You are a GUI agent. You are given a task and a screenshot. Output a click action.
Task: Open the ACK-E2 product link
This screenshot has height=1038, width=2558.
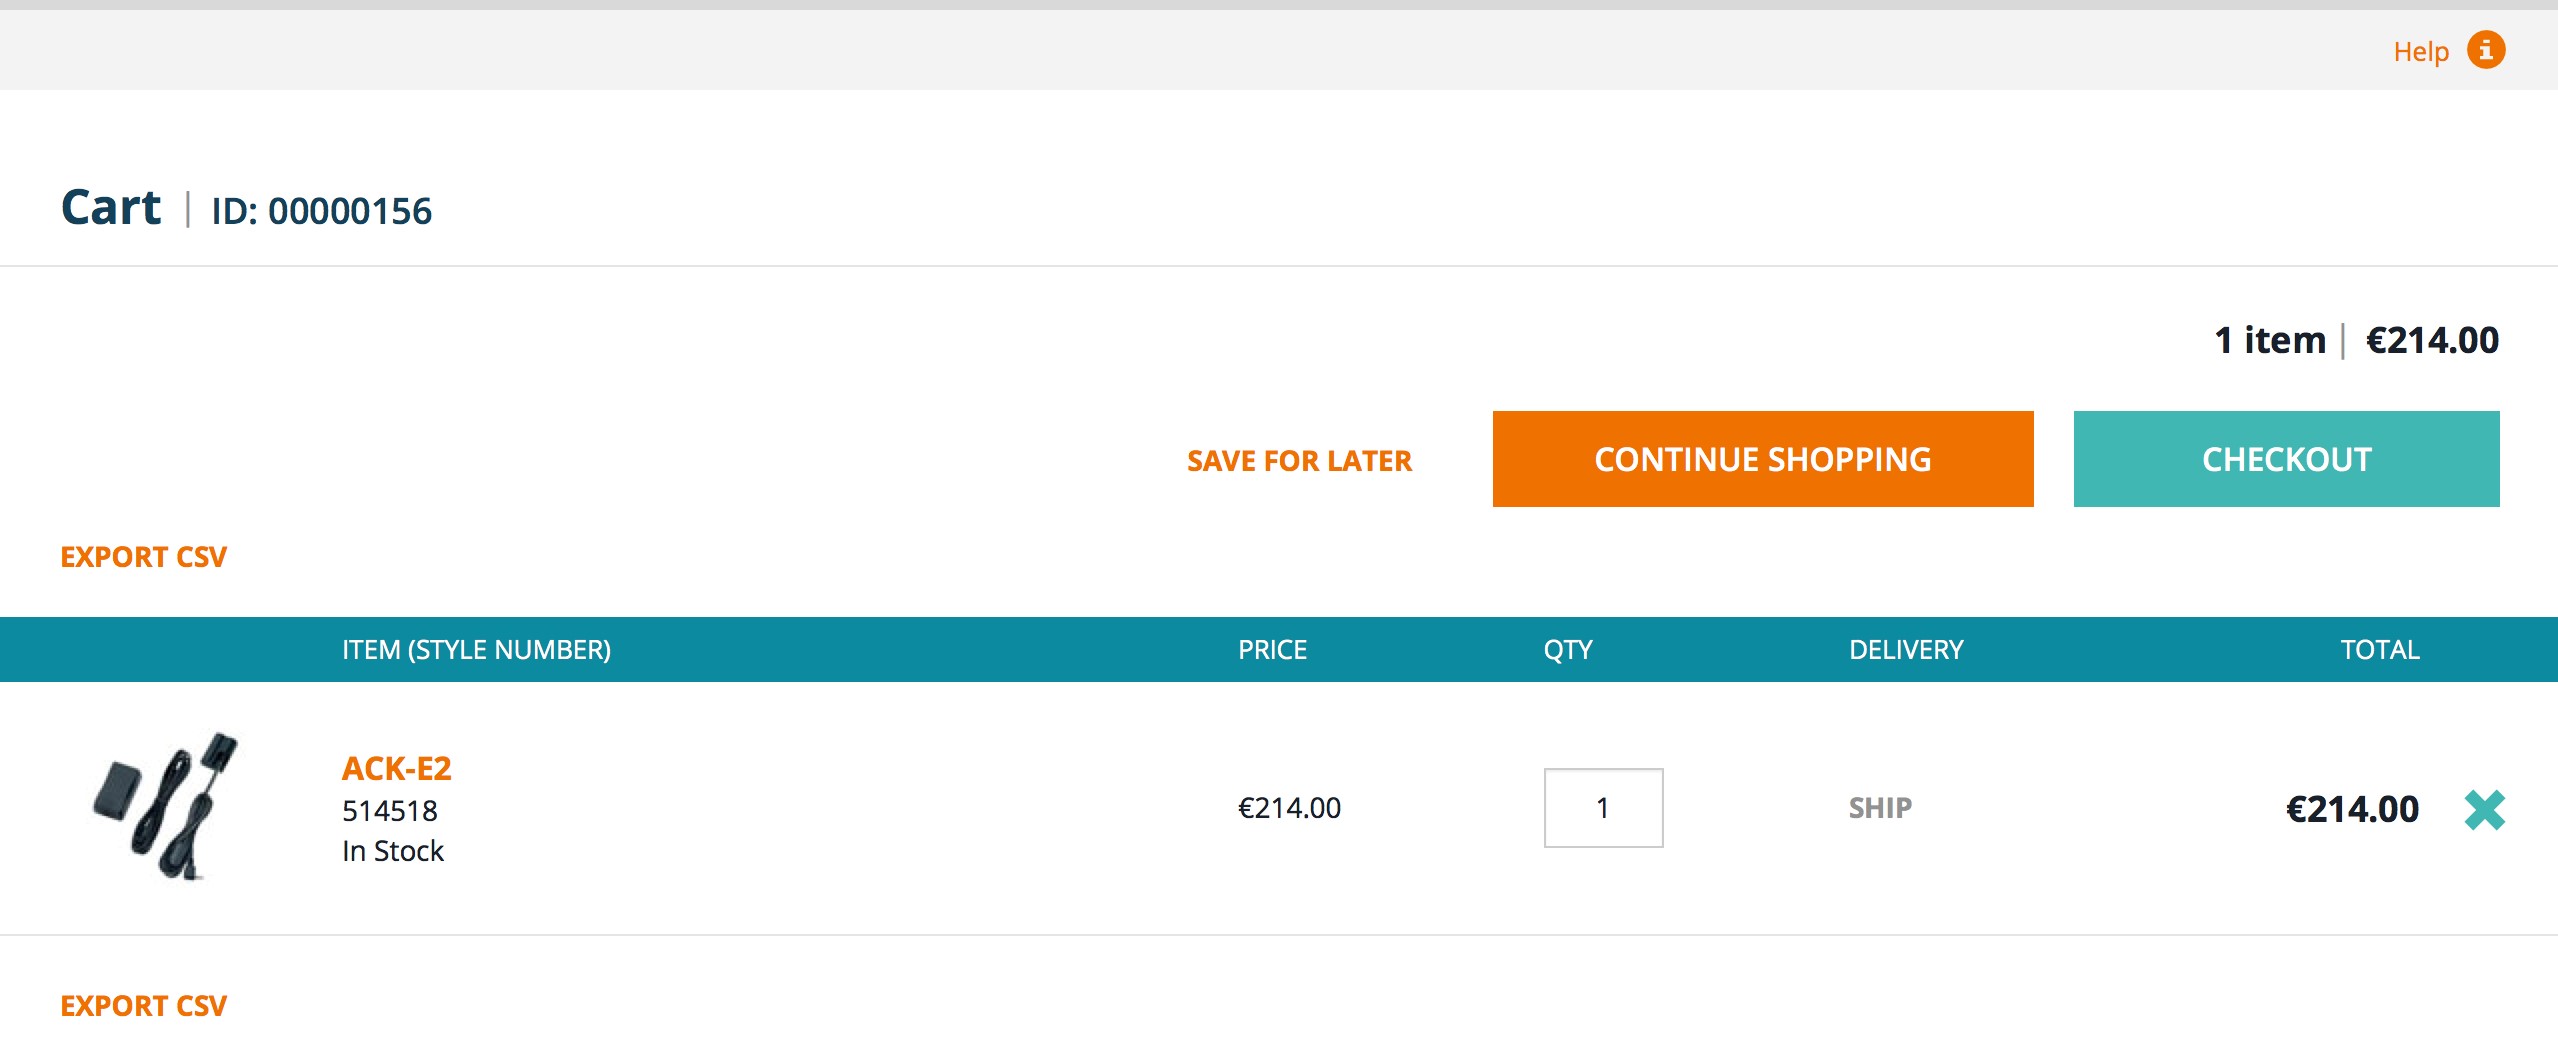point(397,768)
